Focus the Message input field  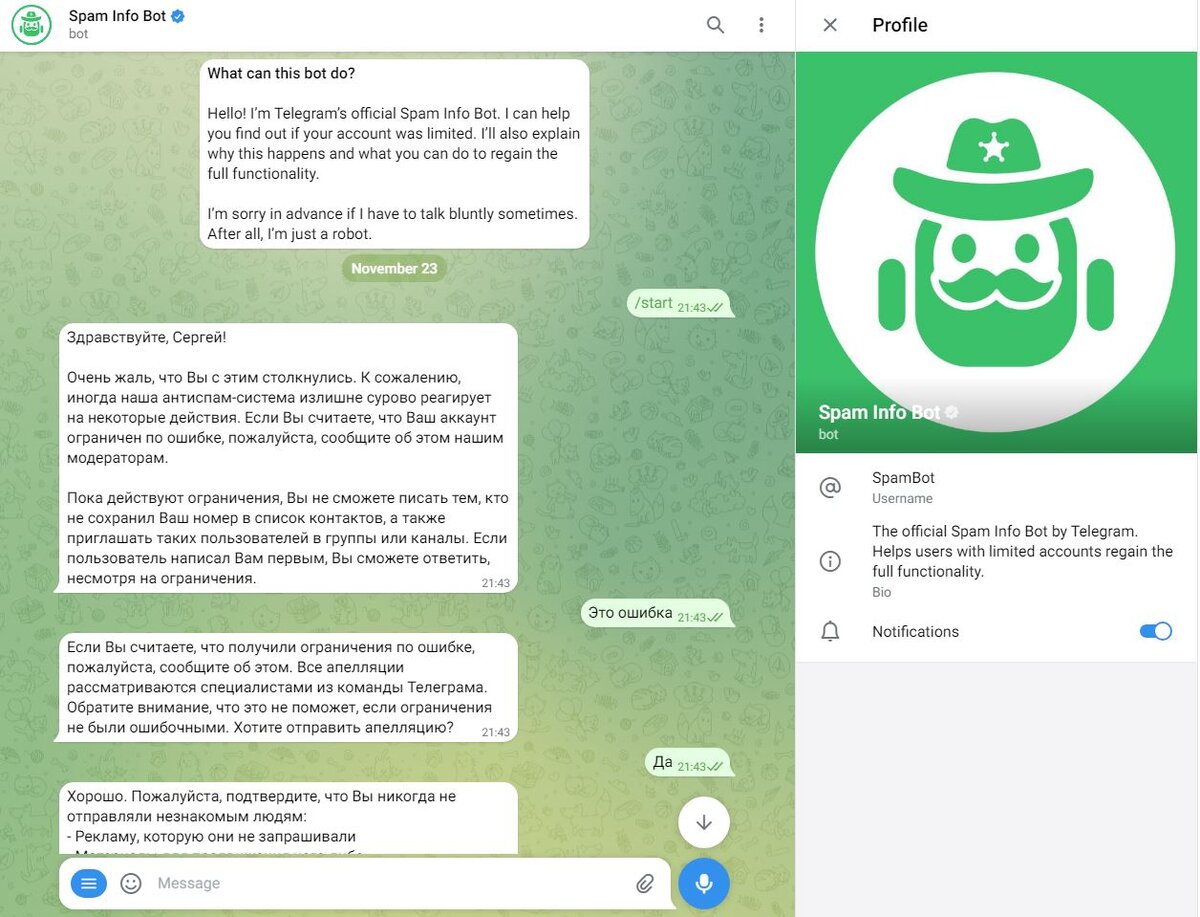(390, 883)
